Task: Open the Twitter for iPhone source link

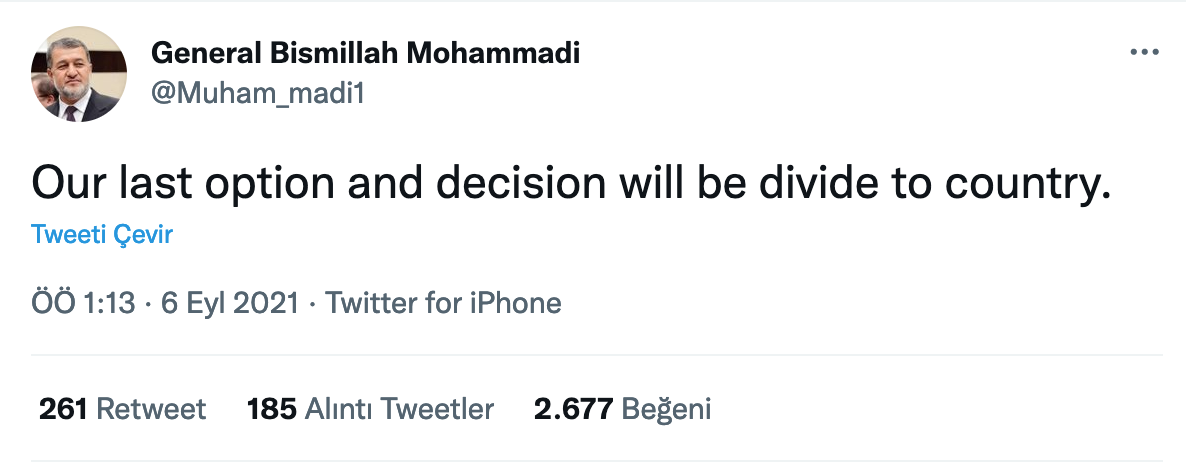Action: [443, 303]
